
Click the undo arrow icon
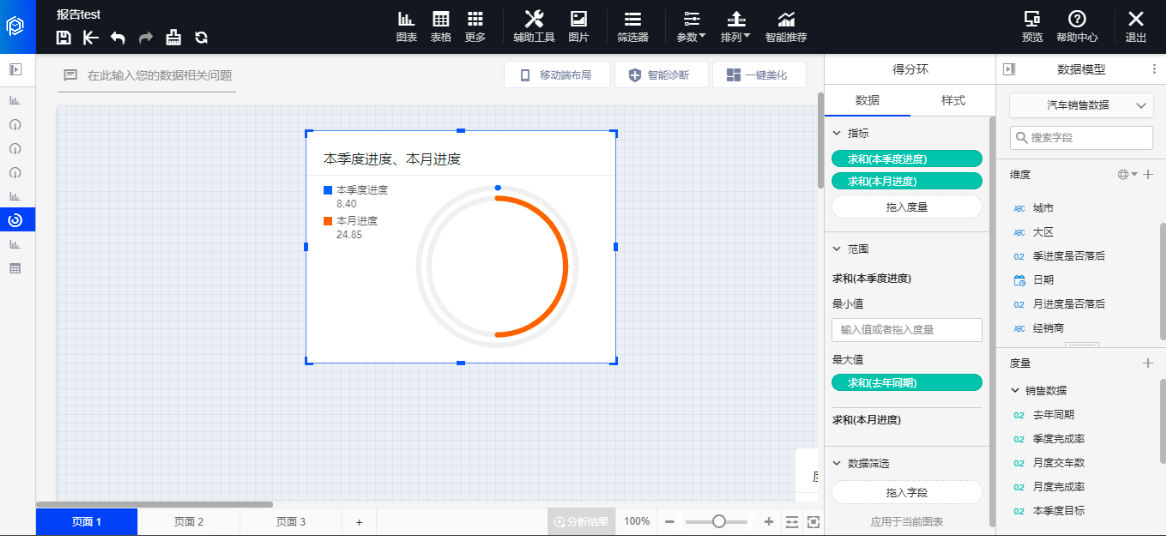[x=118, y=38]
